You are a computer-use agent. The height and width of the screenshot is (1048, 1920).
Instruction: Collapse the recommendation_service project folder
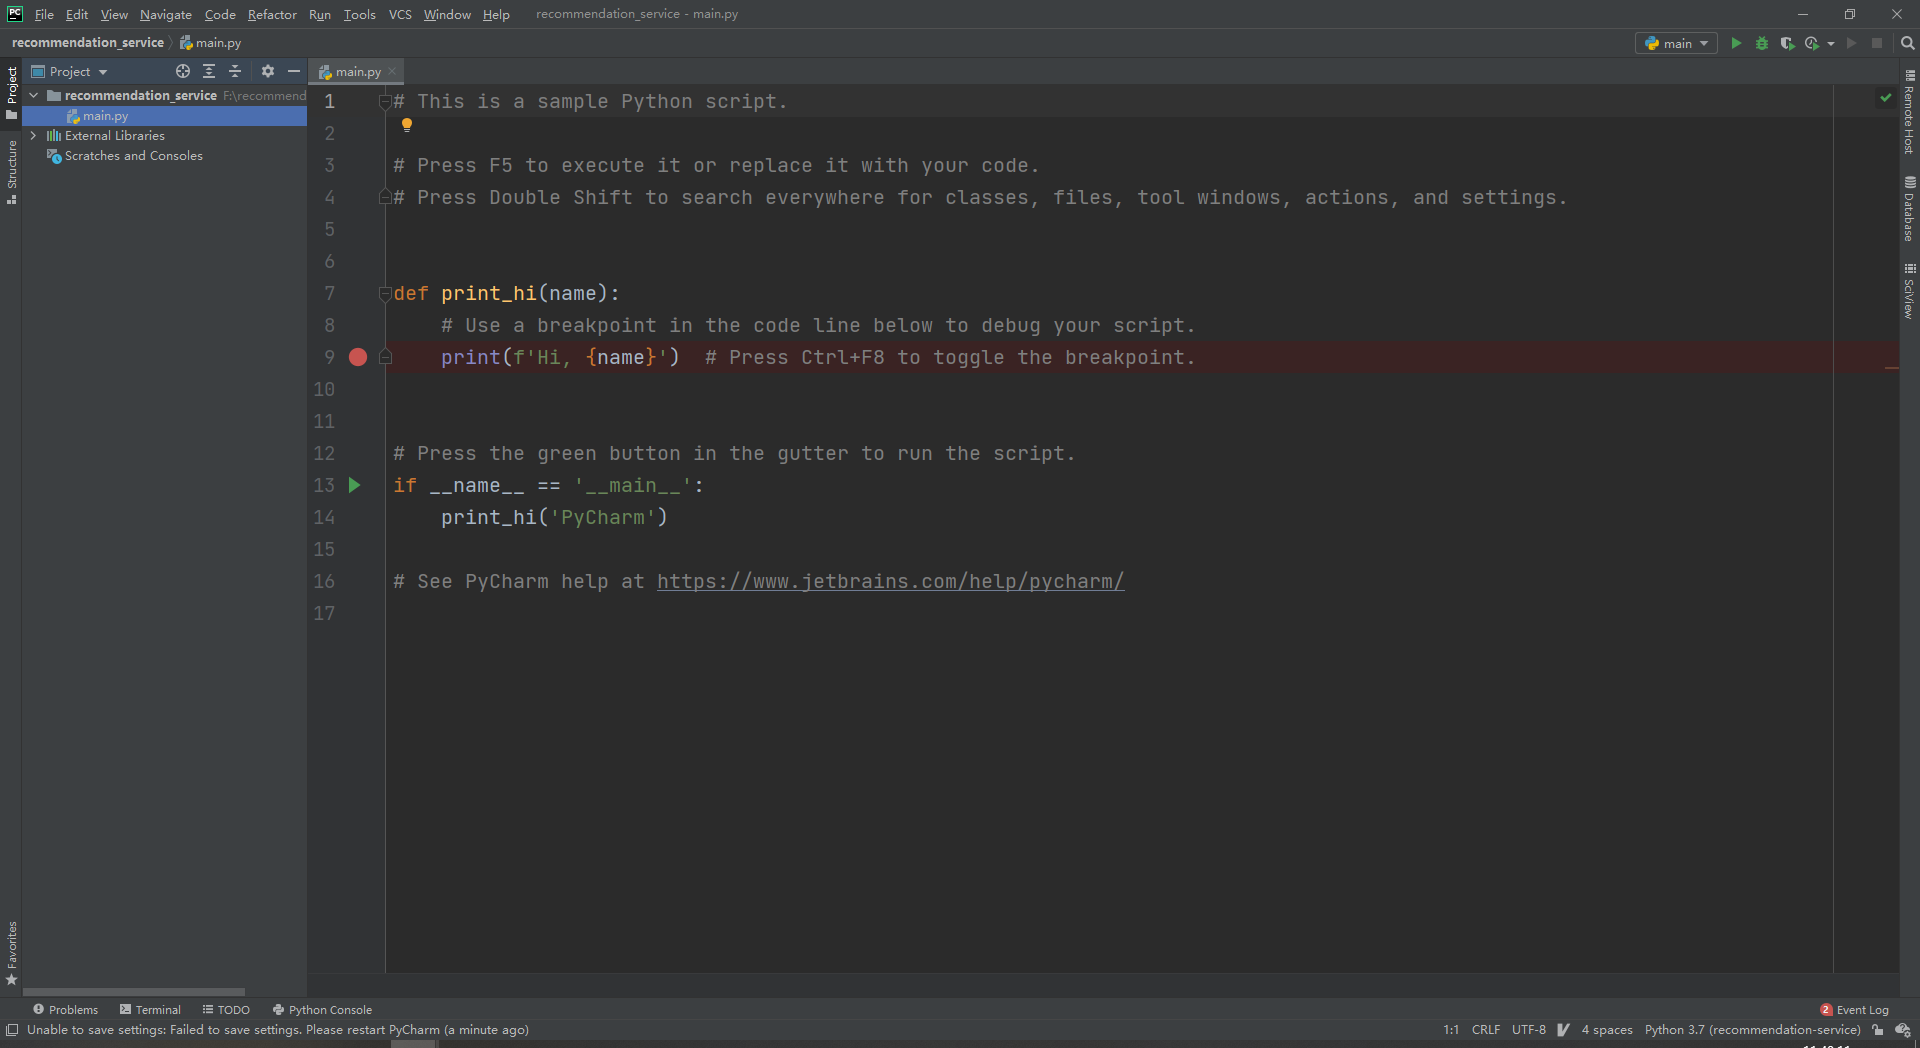coord(34,96)
